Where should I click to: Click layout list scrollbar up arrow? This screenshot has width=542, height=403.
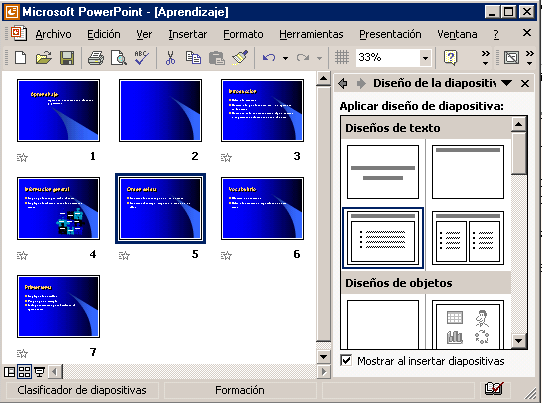(x=518, y=124)
